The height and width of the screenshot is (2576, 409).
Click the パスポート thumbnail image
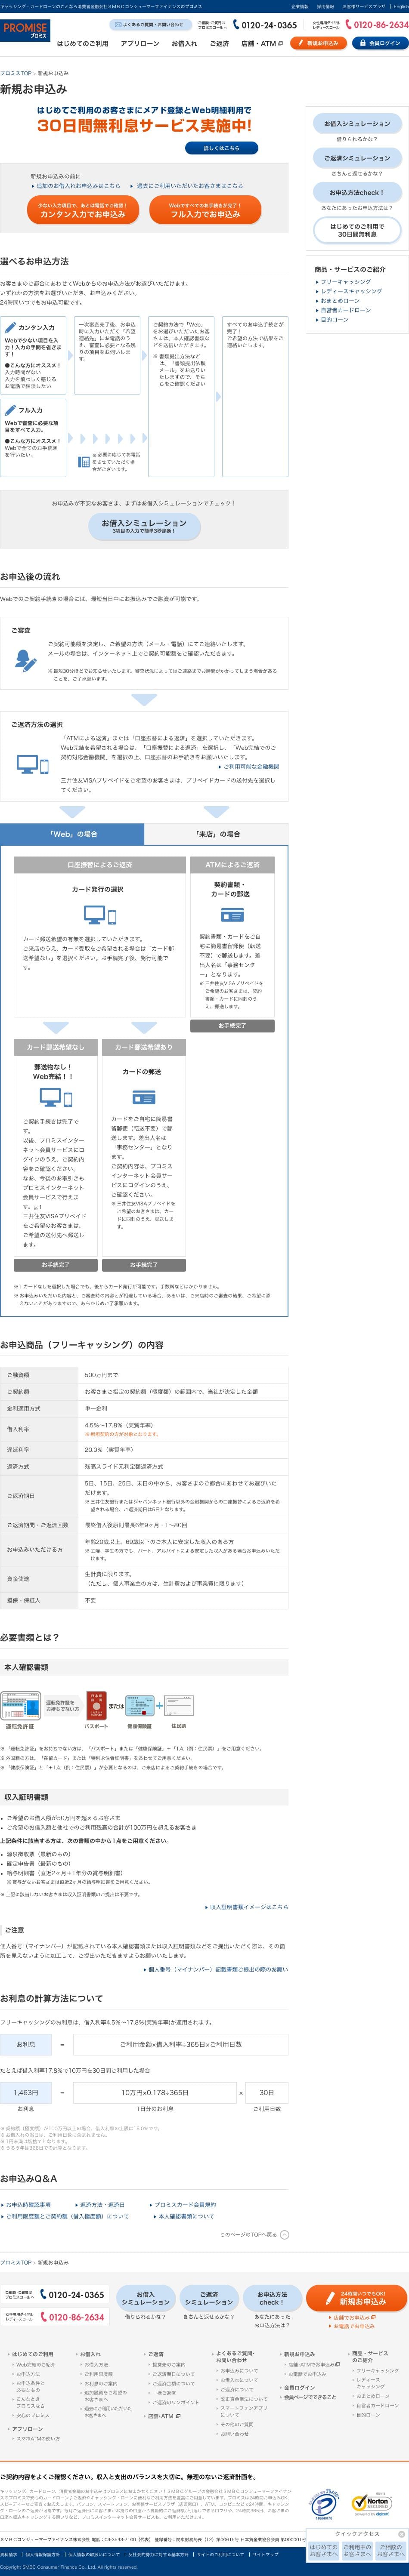[96, 1706]
